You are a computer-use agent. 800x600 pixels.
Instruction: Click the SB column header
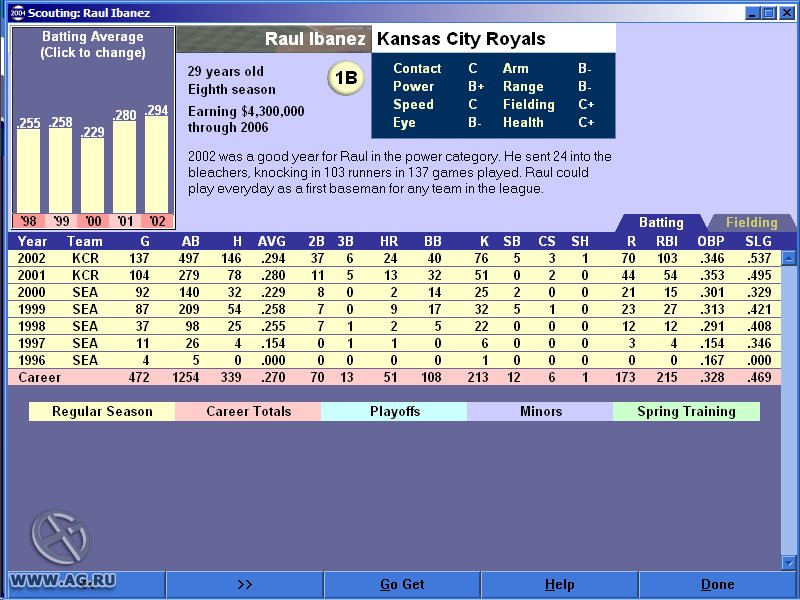point(512,241)
